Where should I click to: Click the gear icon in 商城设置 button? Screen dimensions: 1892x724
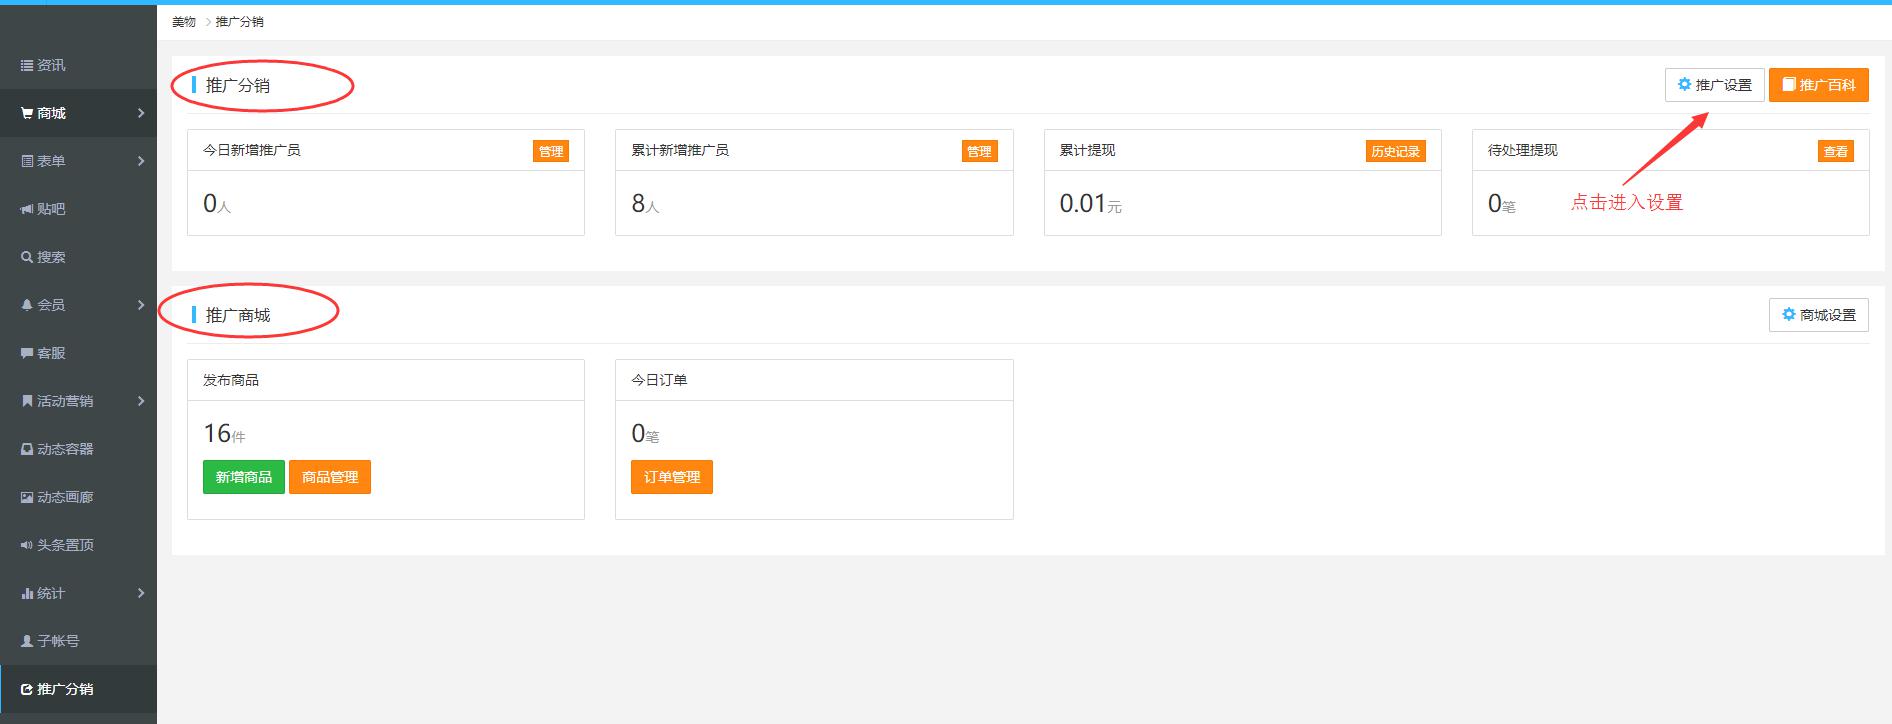pyautogui.click(x=1788, y=315)
